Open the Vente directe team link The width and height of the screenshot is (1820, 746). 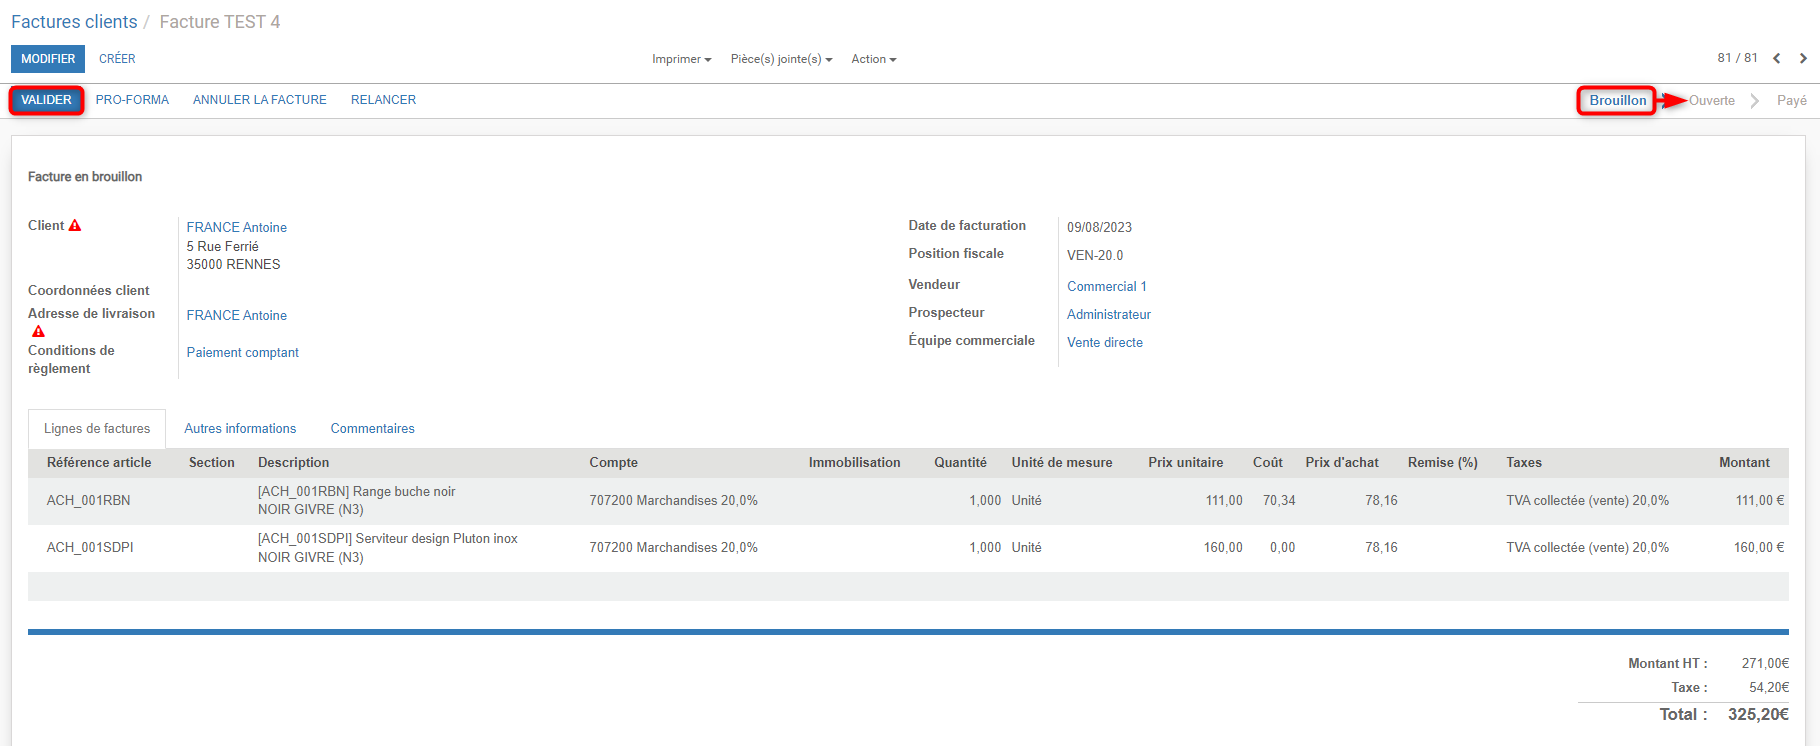coord(1104,343)
